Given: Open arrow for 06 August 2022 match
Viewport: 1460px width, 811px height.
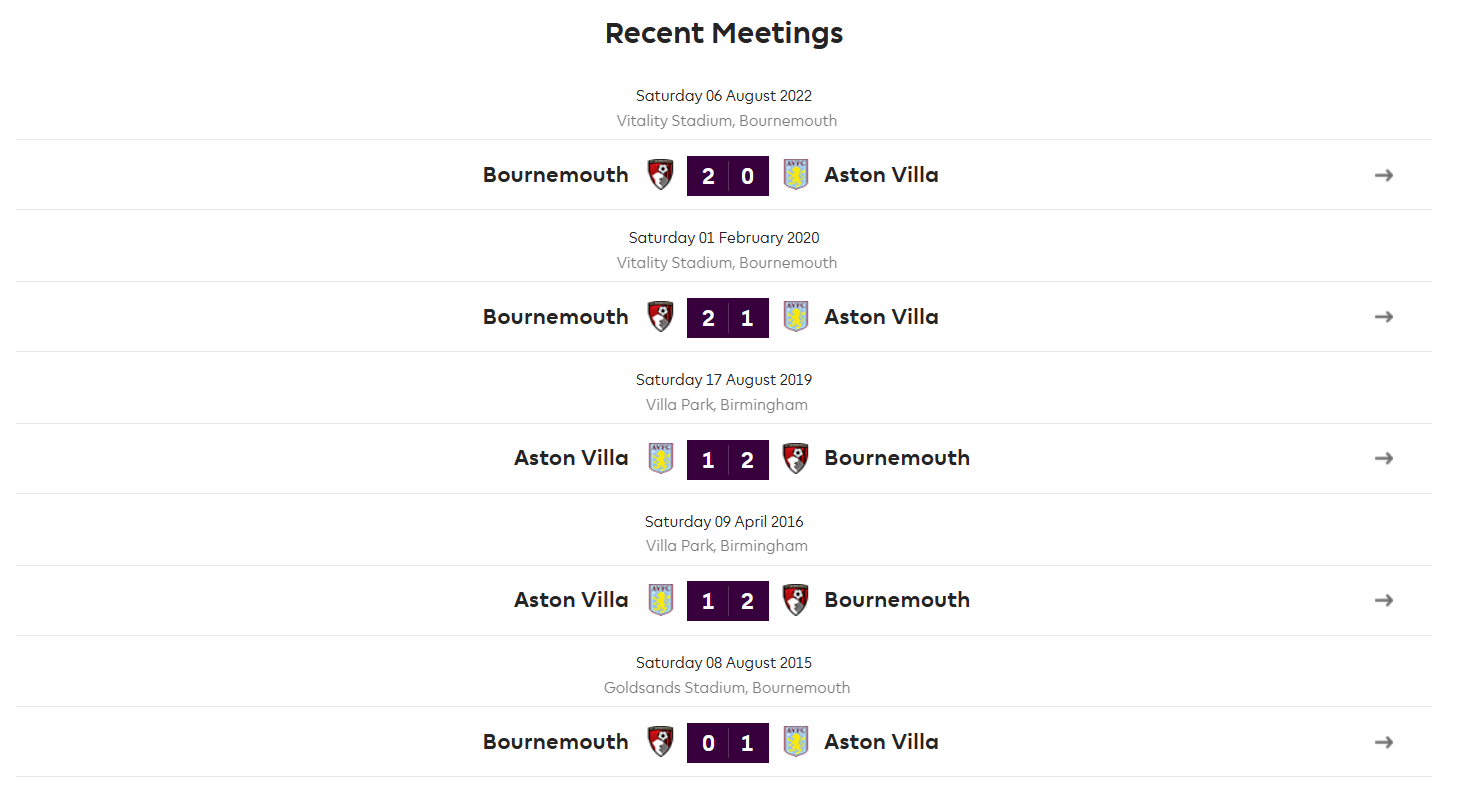Looking at the screenshot, I should click(1384, 175).
